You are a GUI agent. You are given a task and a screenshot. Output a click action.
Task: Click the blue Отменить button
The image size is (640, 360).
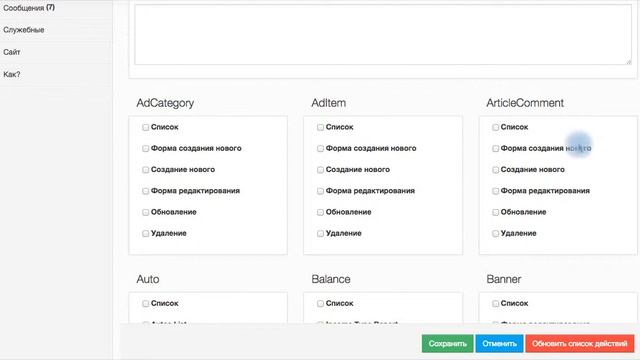pyautogui.click(x=499, y=344)
